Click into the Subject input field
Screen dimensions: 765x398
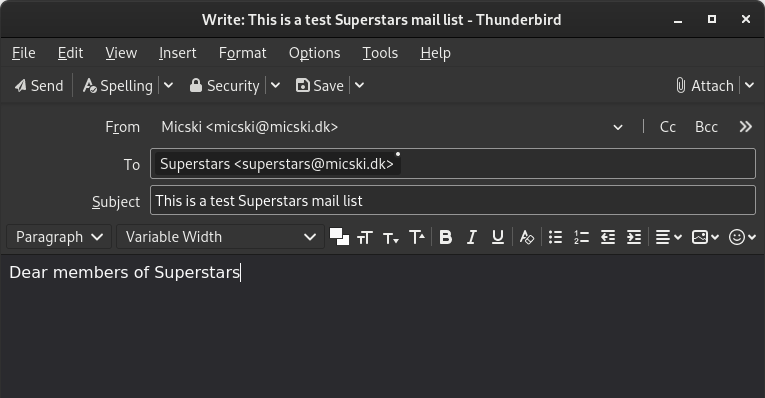pos(453,200)
